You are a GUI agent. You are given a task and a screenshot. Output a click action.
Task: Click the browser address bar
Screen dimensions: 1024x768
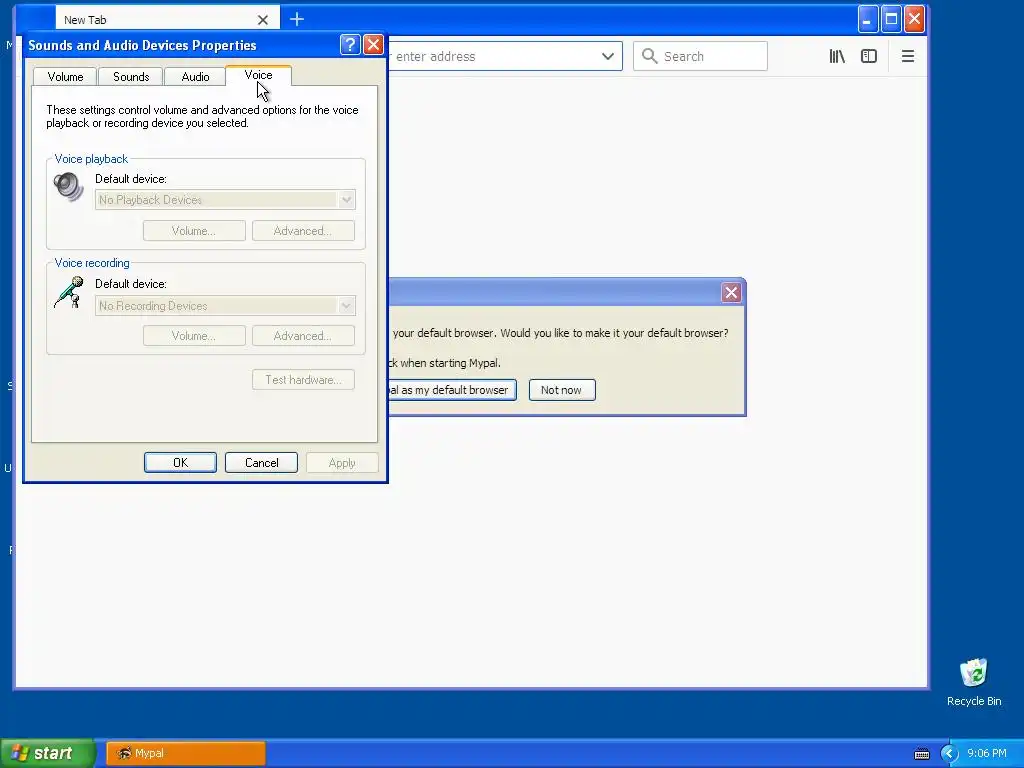point(496,56)
